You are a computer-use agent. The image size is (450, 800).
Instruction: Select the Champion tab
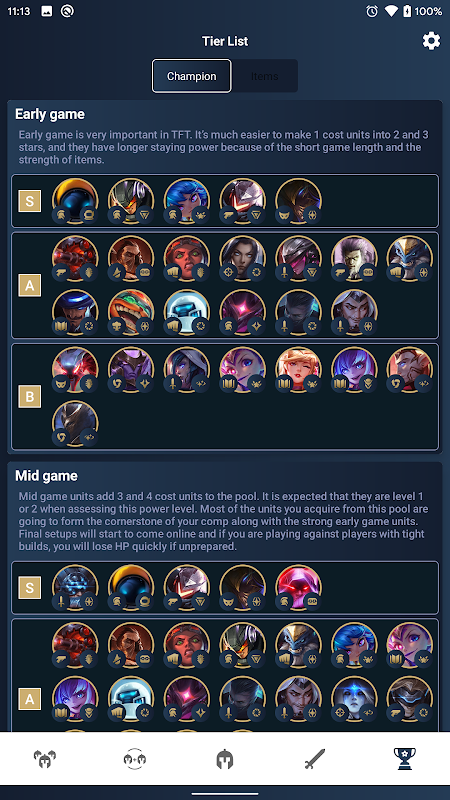point(192,76)
